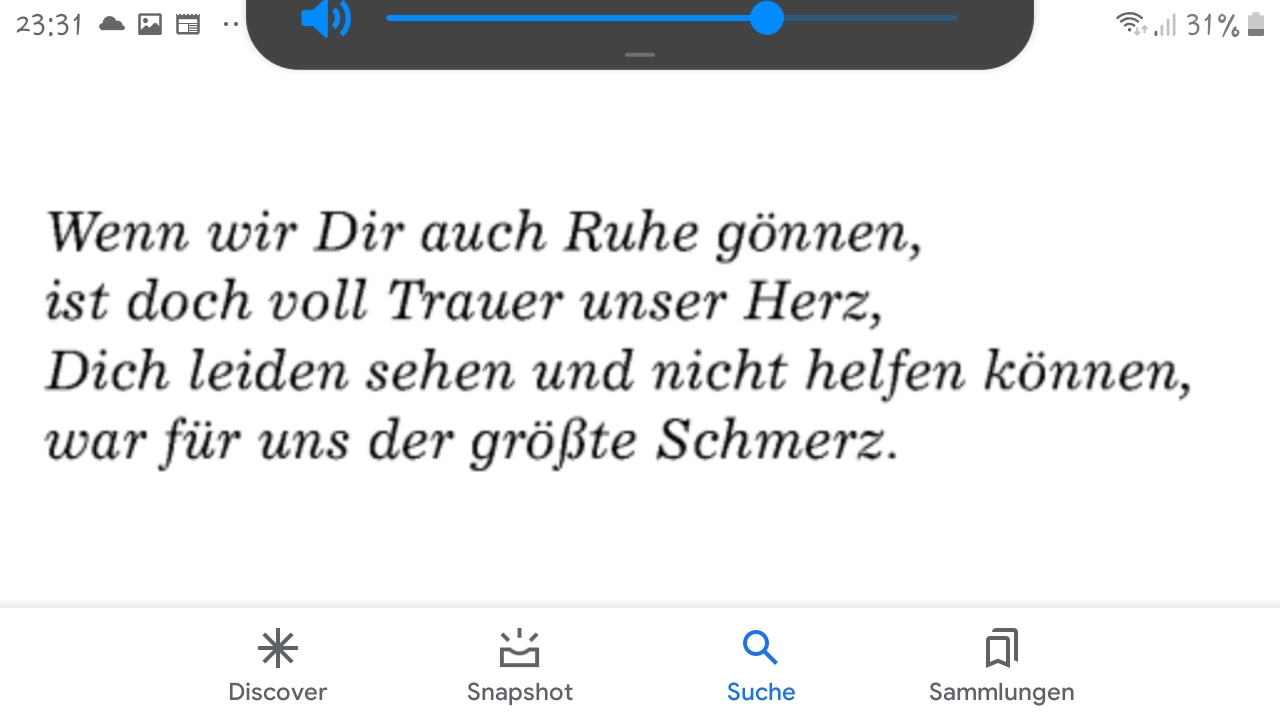Open the Snapshot icon

[520, 649]
